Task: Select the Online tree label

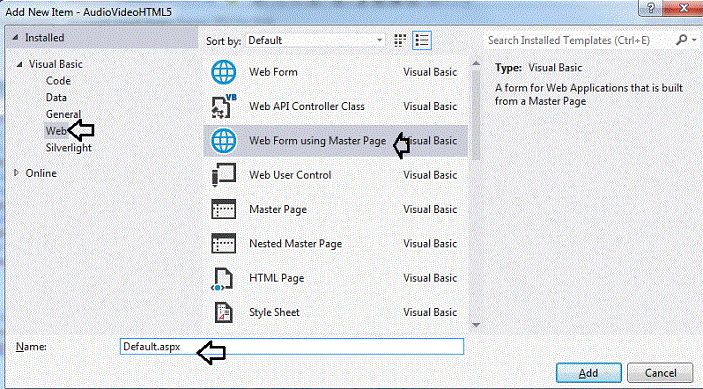Action: click(x=41, y=173)
